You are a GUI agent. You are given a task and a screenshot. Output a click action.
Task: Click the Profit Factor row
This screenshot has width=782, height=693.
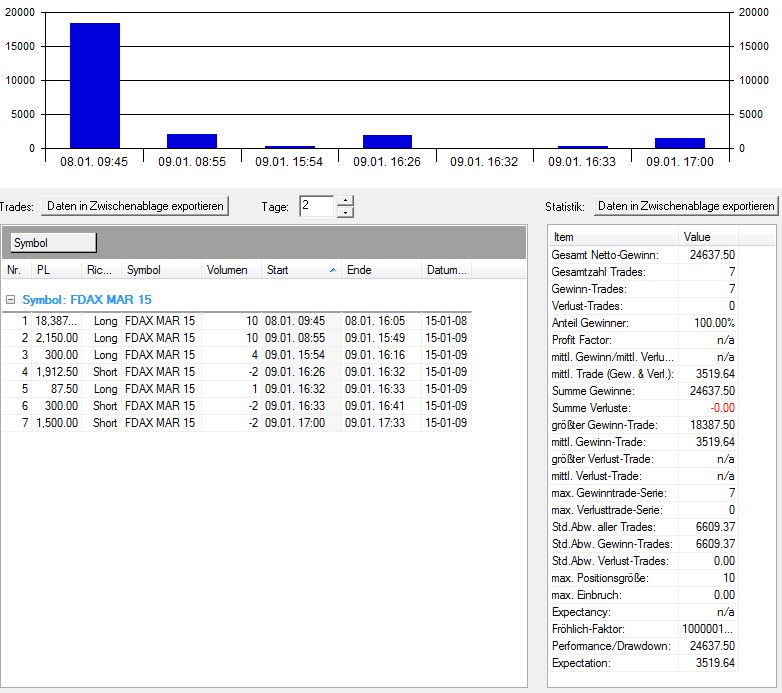click(643, 340)
